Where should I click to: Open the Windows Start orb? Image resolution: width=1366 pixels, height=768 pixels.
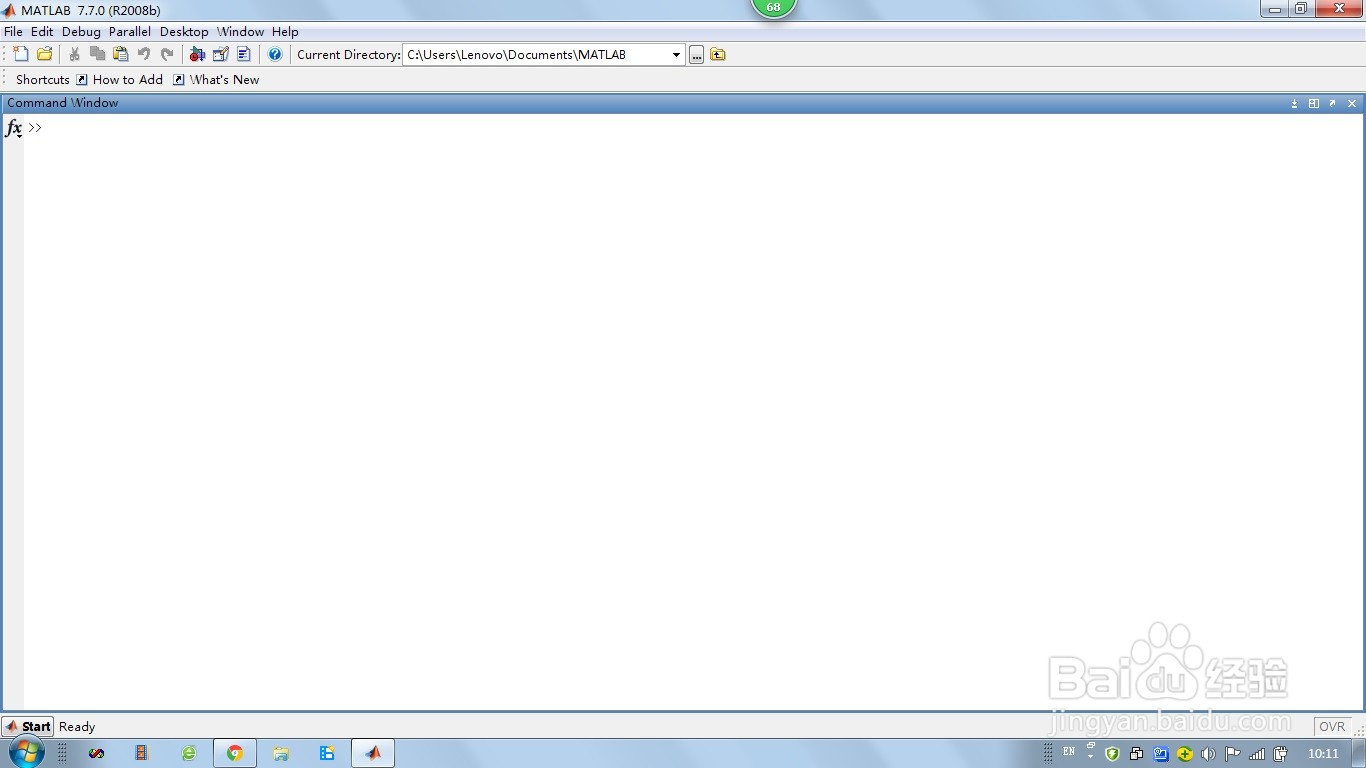tap(27, 753)
